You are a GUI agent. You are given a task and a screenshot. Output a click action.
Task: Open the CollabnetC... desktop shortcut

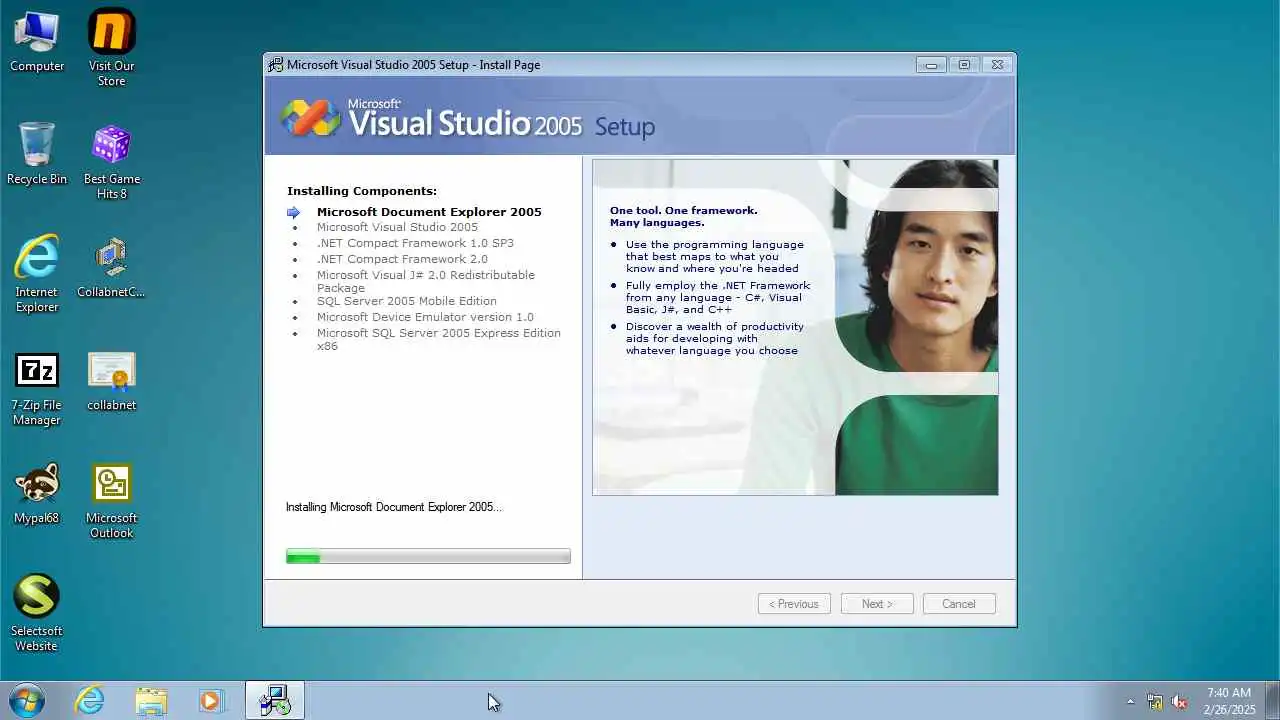[x=111, y=267]
